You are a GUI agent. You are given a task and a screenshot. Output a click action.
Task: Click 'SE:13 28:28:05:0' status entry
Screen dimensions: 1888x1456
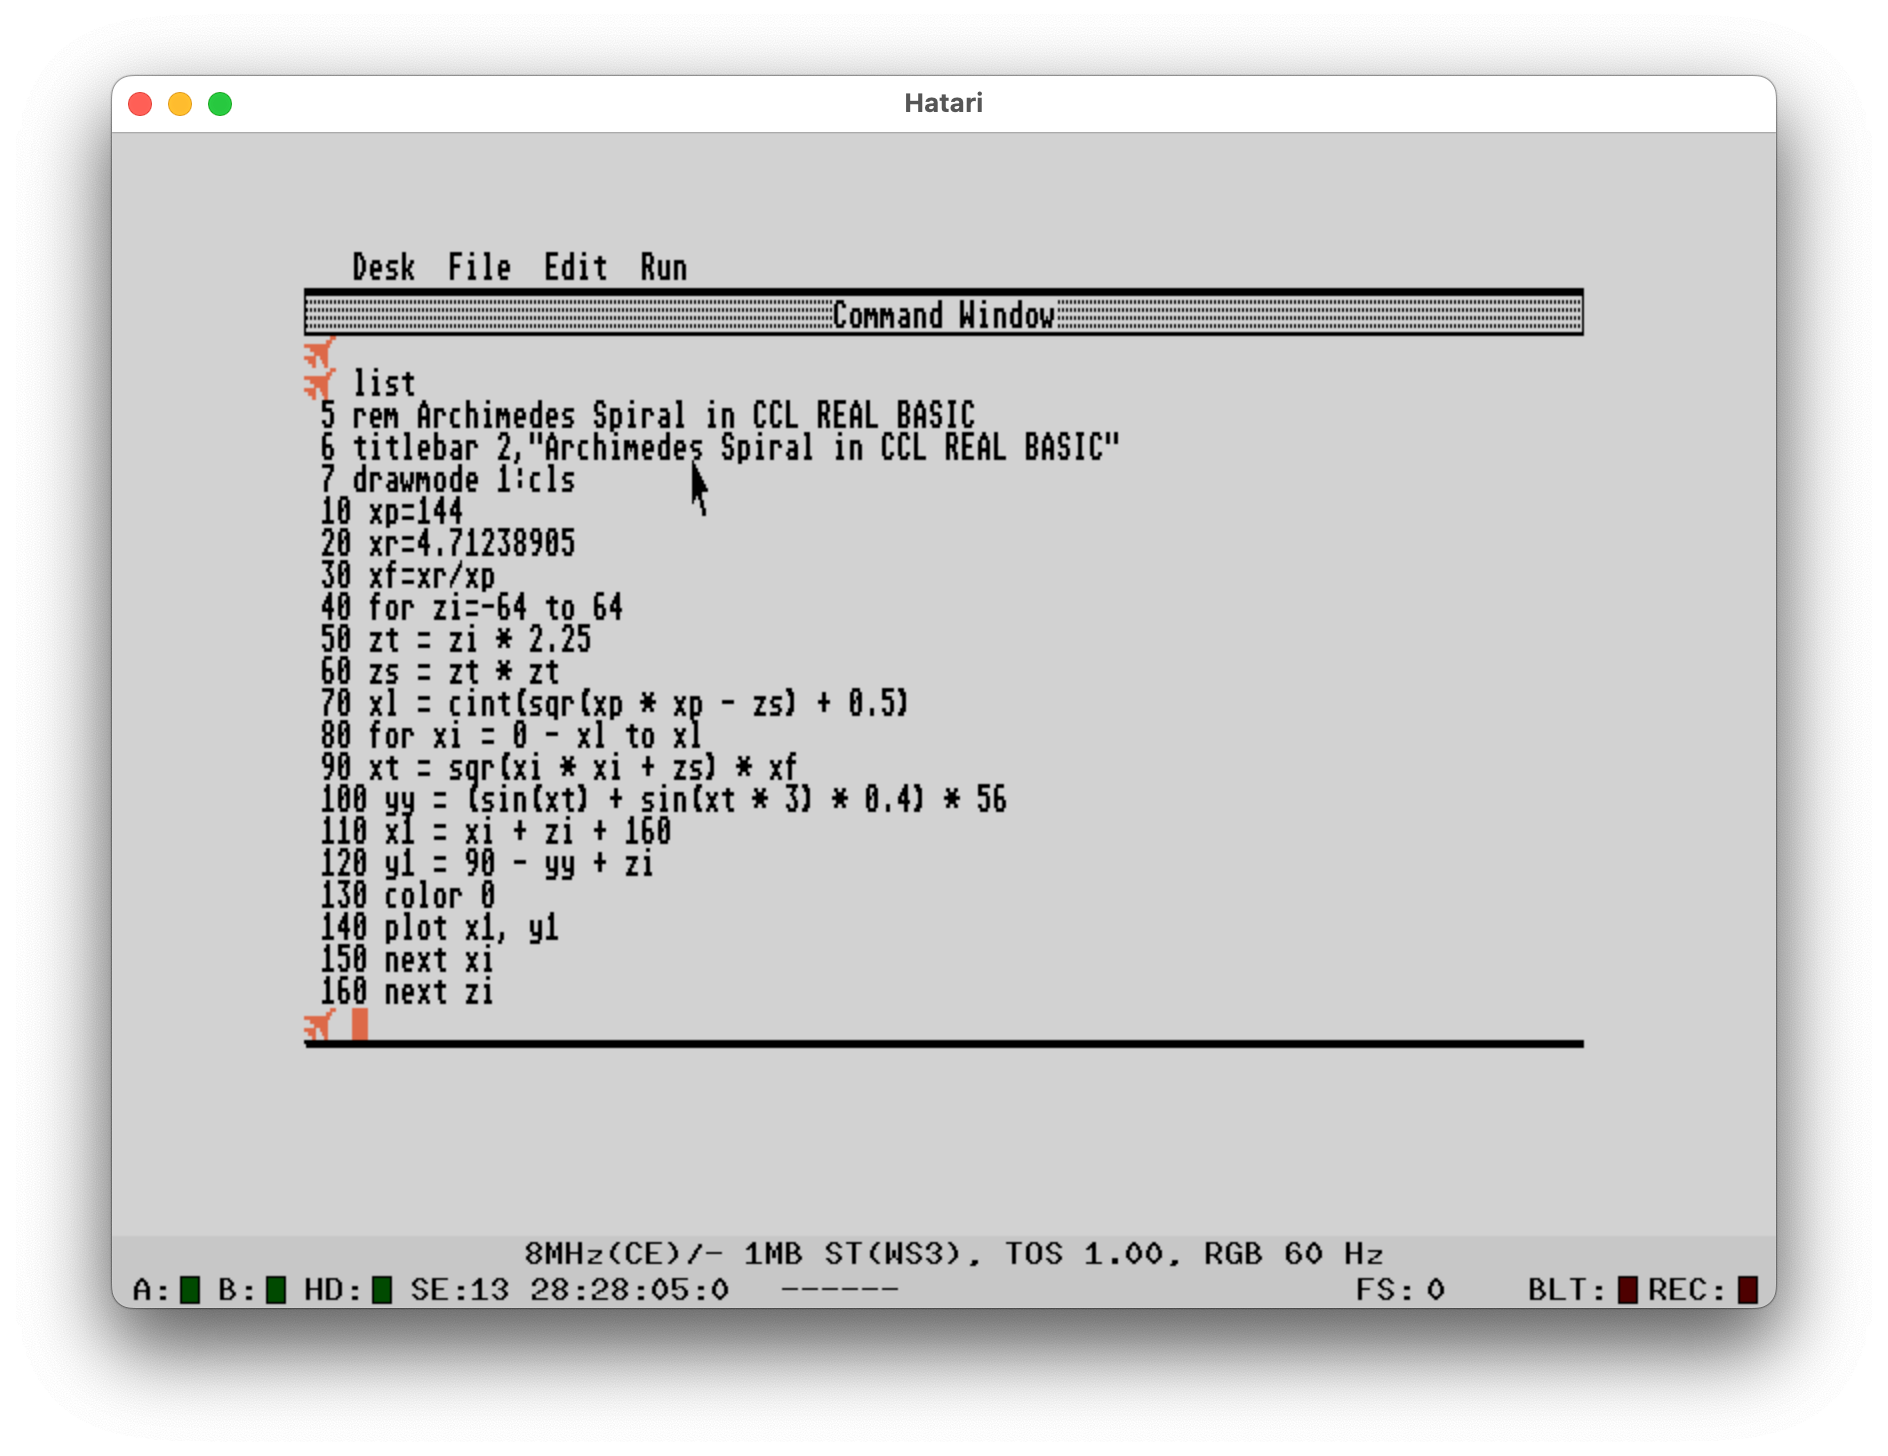(569, 1290)
